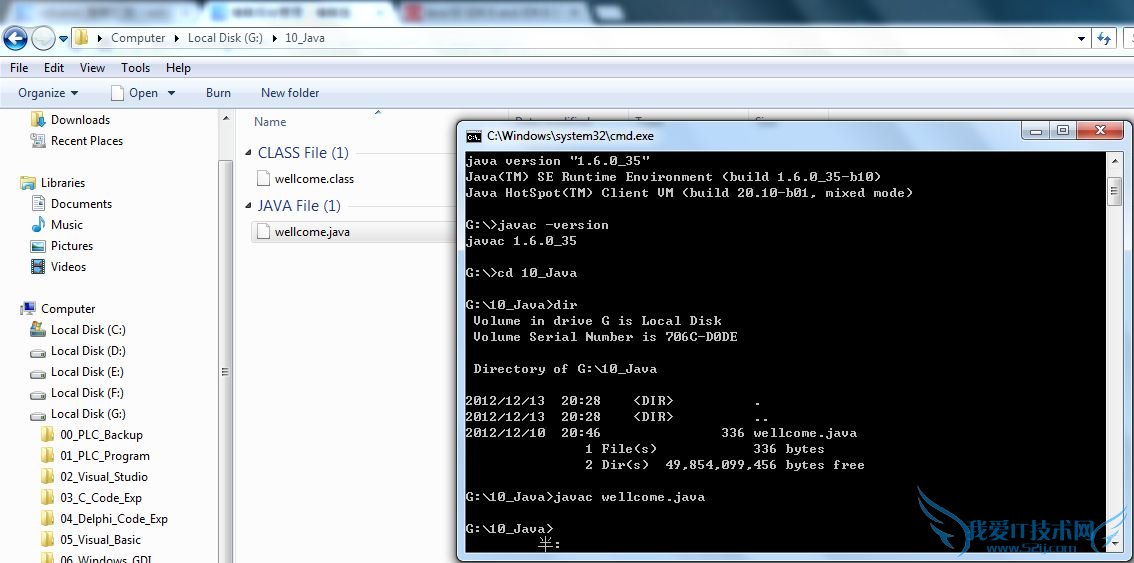Open 02_Visual_Studio folder in tree
Viewport: 1134px width, 563px height.
[x=103, y=477]
